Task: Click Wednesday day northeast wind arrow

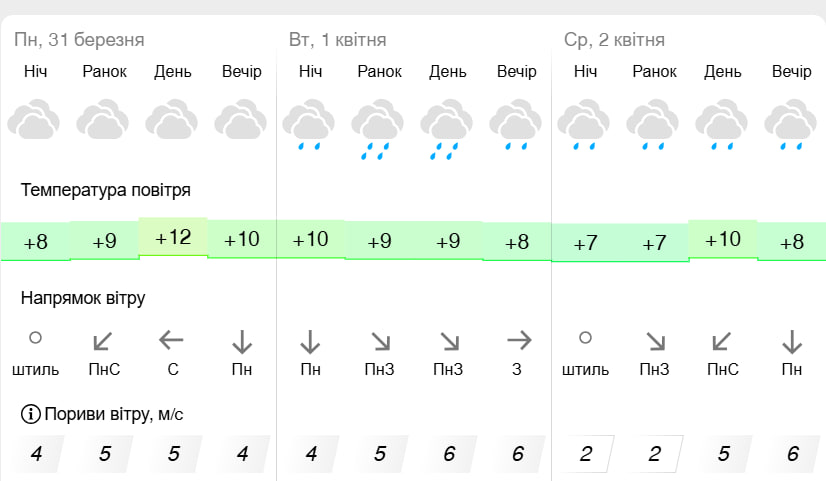Action: [x=721, y=341]
